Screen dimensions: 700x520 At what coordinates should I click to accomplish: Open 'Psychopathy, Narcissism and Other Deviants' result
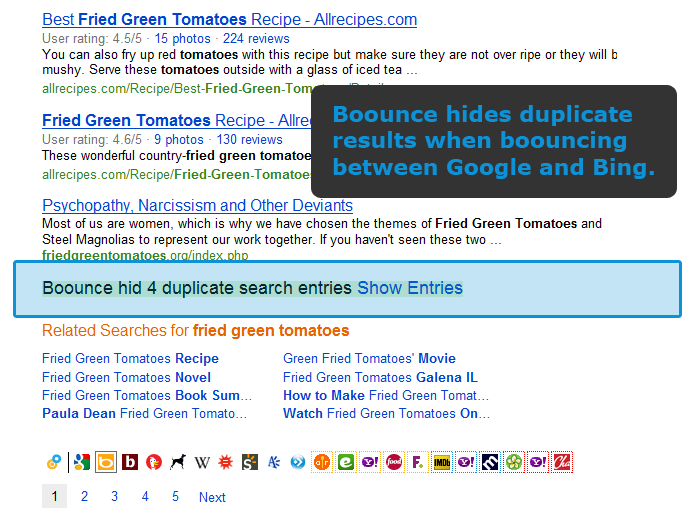pyautogui.click(x=197, y=206)
